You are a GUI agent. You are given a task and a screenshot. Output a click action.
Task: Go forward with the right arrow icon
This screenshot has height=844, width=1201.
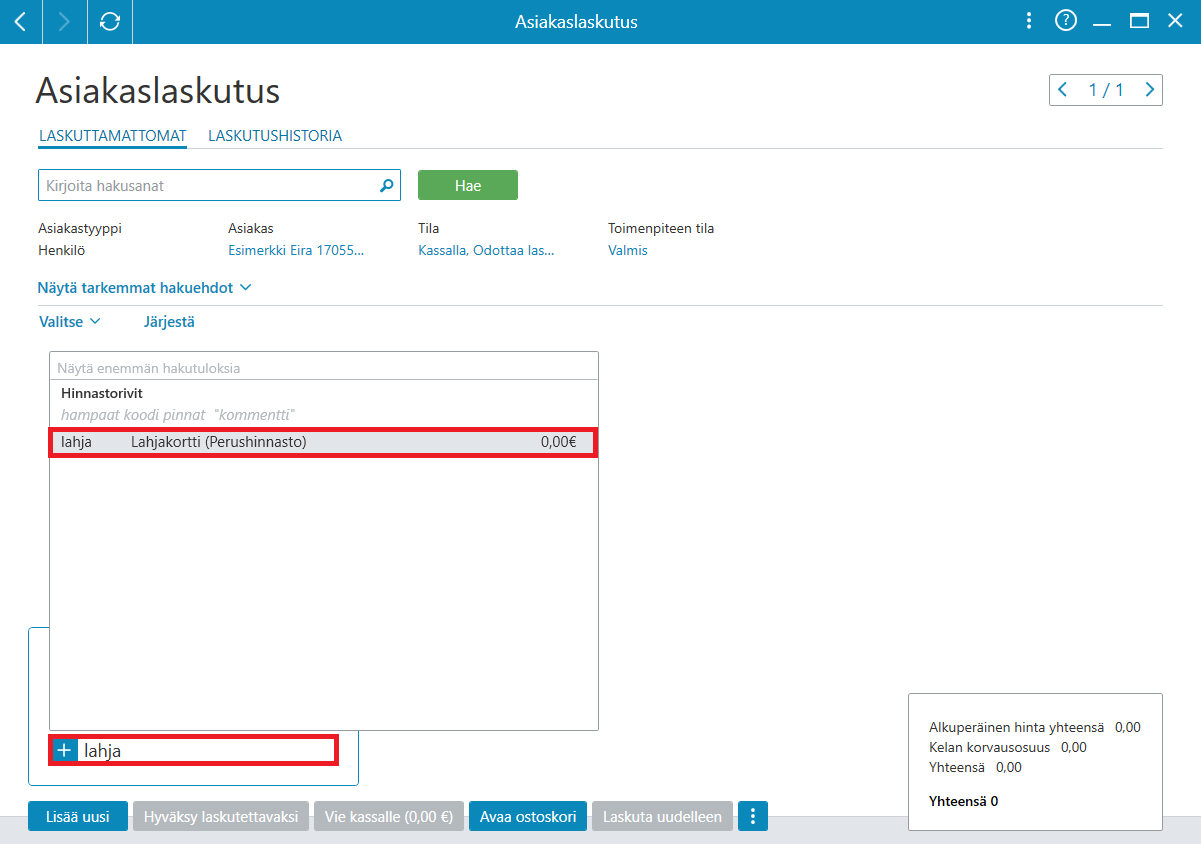(x=65, y=21)
